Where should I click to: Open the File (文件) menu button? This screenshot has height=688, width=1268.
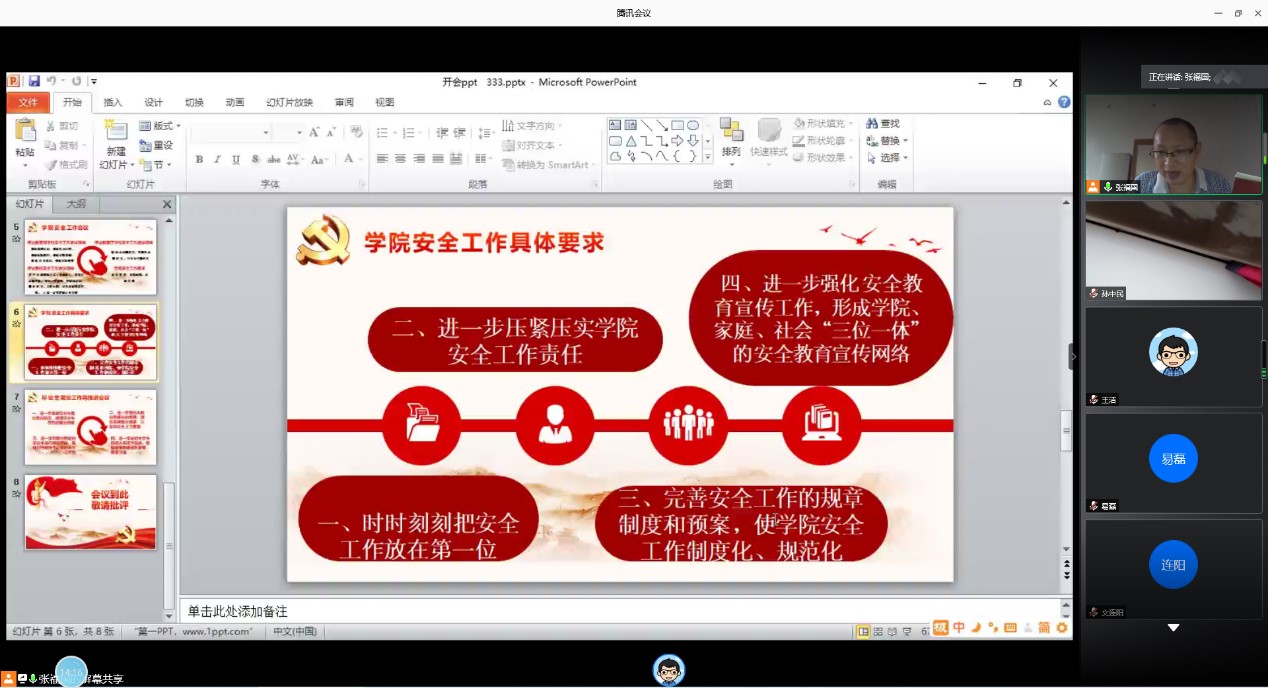point(28,102)
